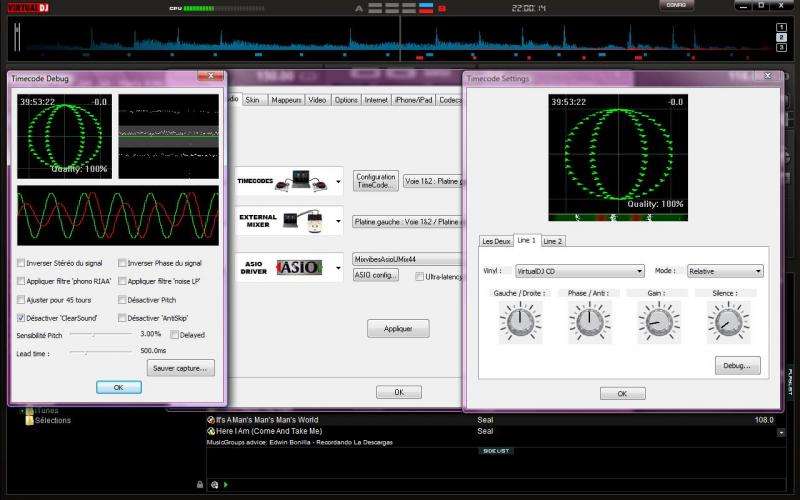Toggle Inverser Stéréo du signal checkbox
Viewport: 800px width, 500px height.
click(x=21, y=263)
